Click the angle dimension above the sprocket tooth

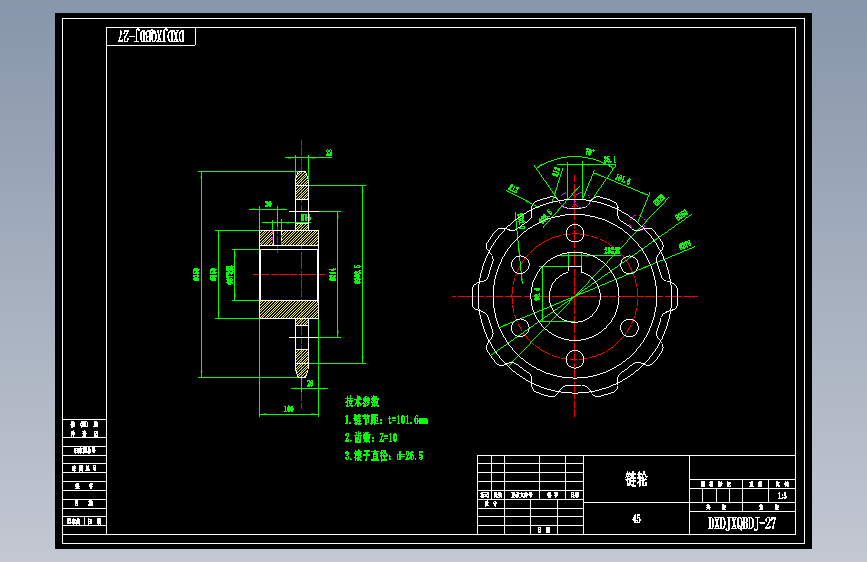[590, 152]
